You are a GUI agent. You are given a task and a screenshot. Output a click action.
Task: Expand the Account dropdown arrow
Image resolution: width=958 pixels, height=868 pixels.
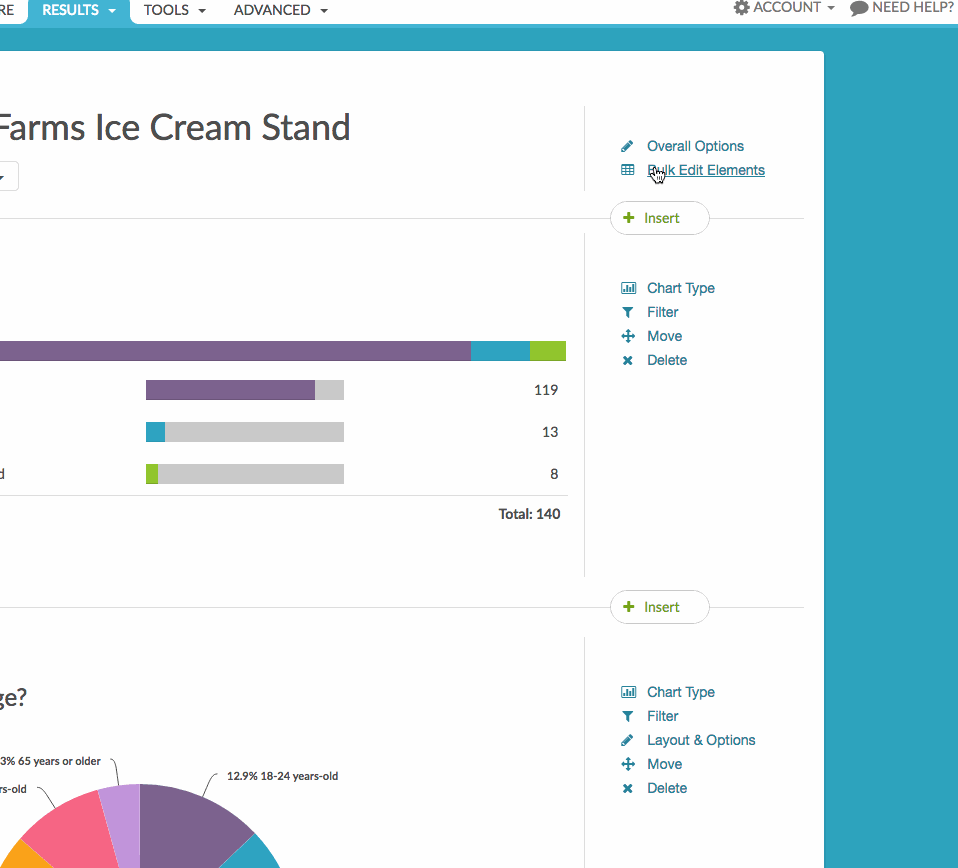click(x=831, y=8)
